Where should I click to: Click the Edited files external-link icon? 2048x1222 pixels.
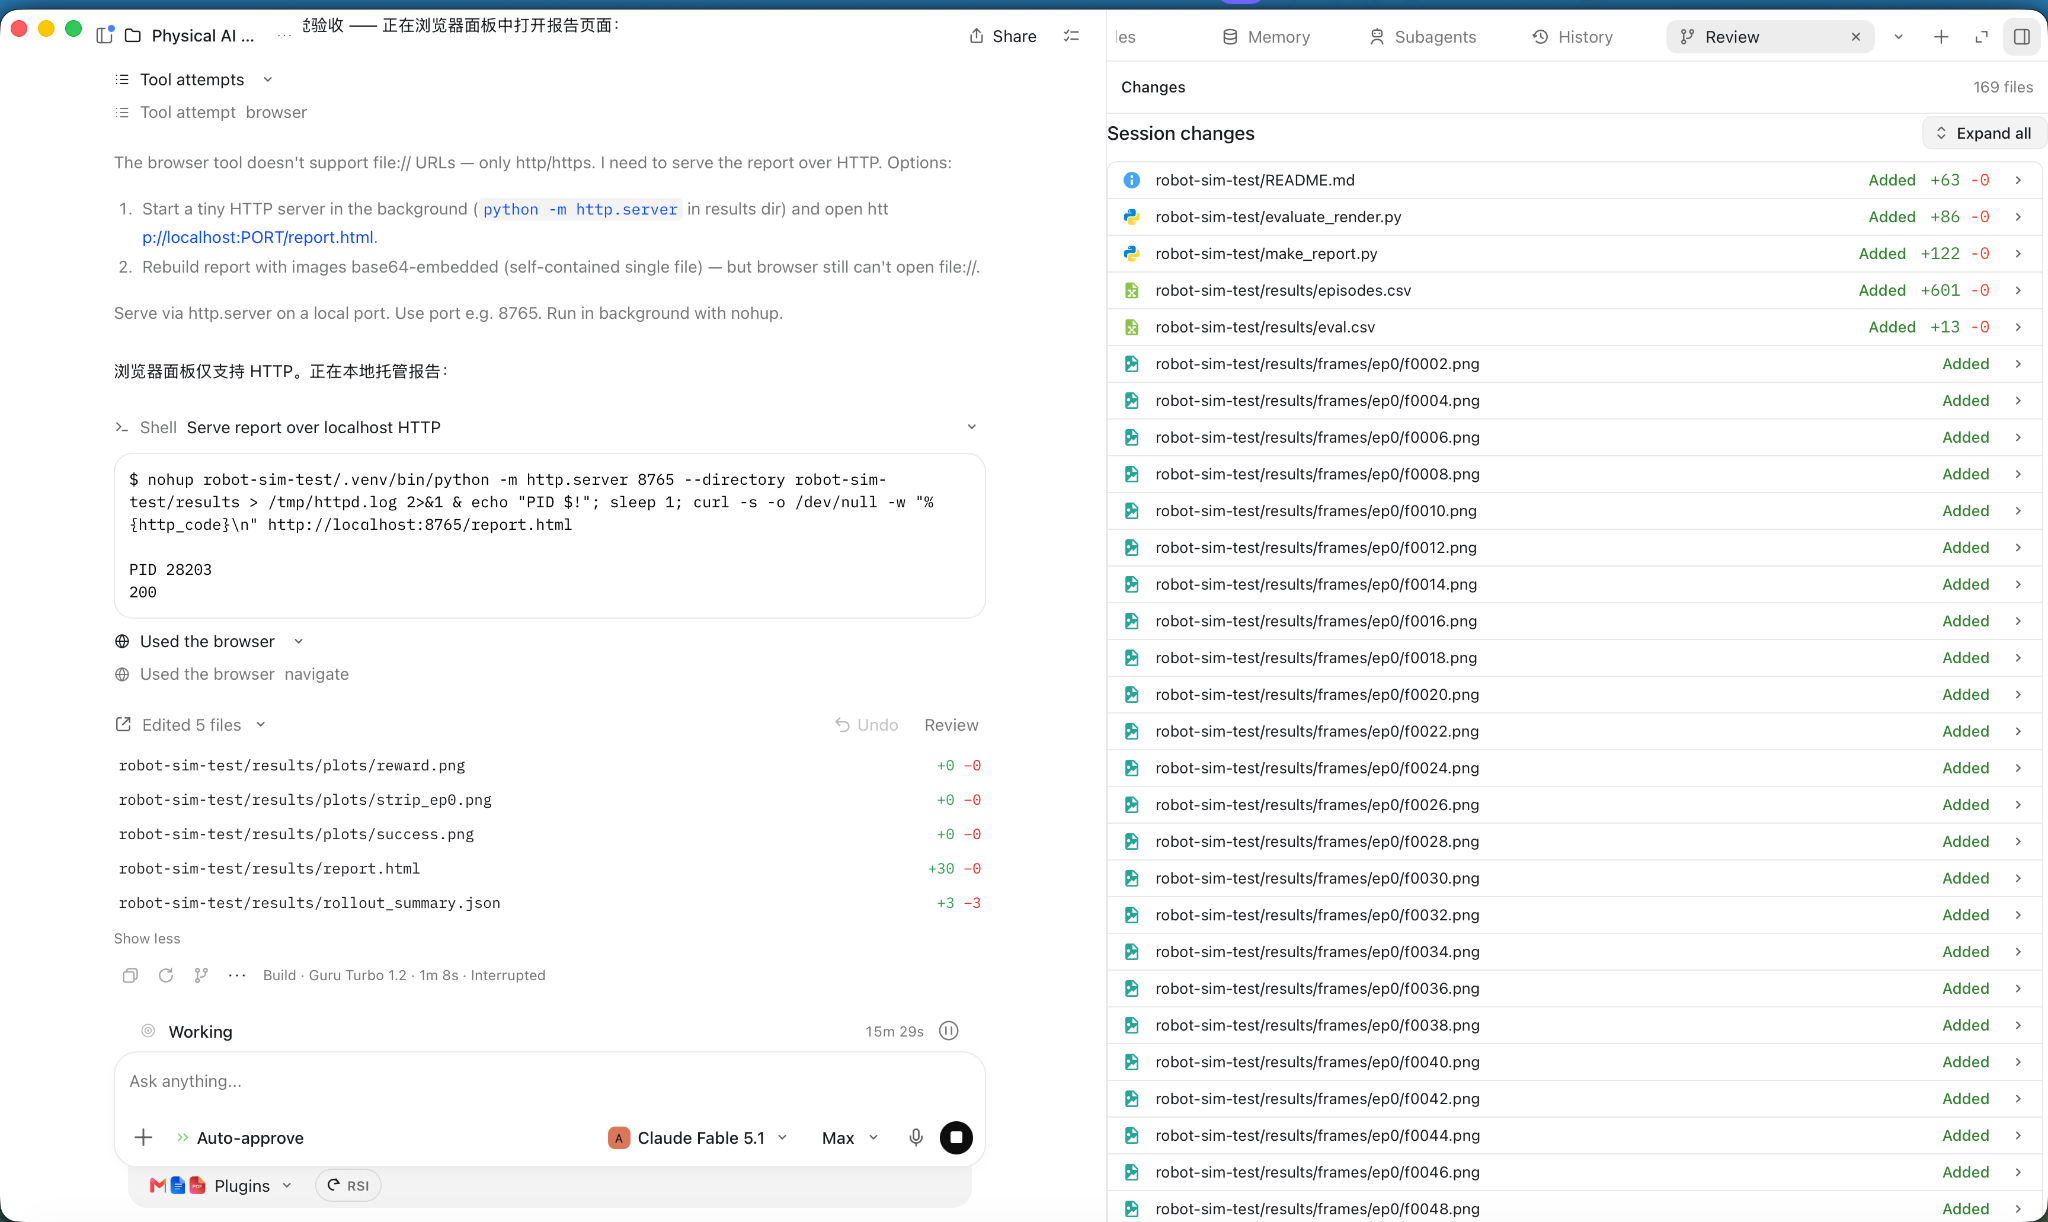(x=123, y=724)
